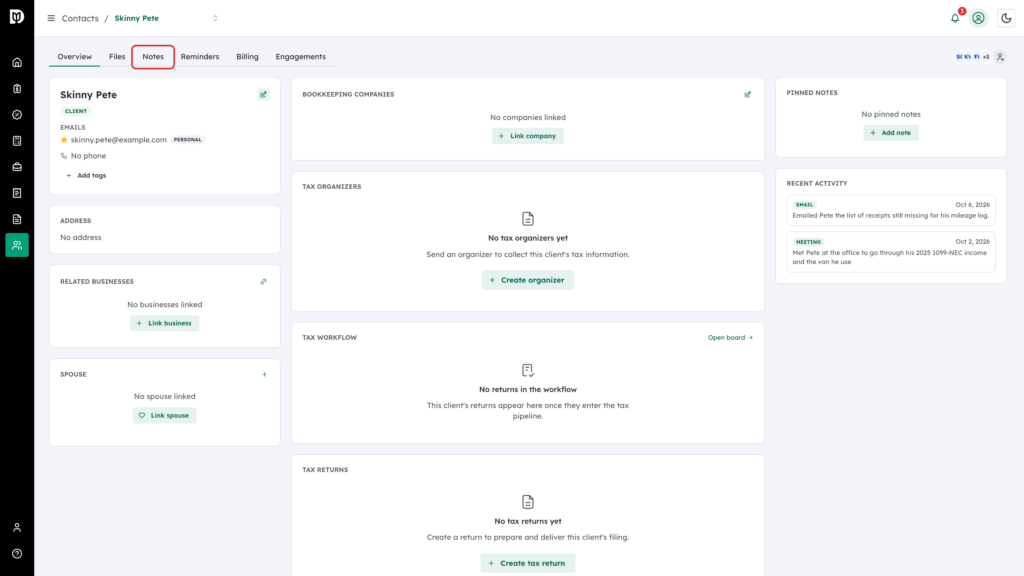The width and height of the screenshot is (1024, 576).
Task: Click Create organizer button
Action: coord(528,280)
